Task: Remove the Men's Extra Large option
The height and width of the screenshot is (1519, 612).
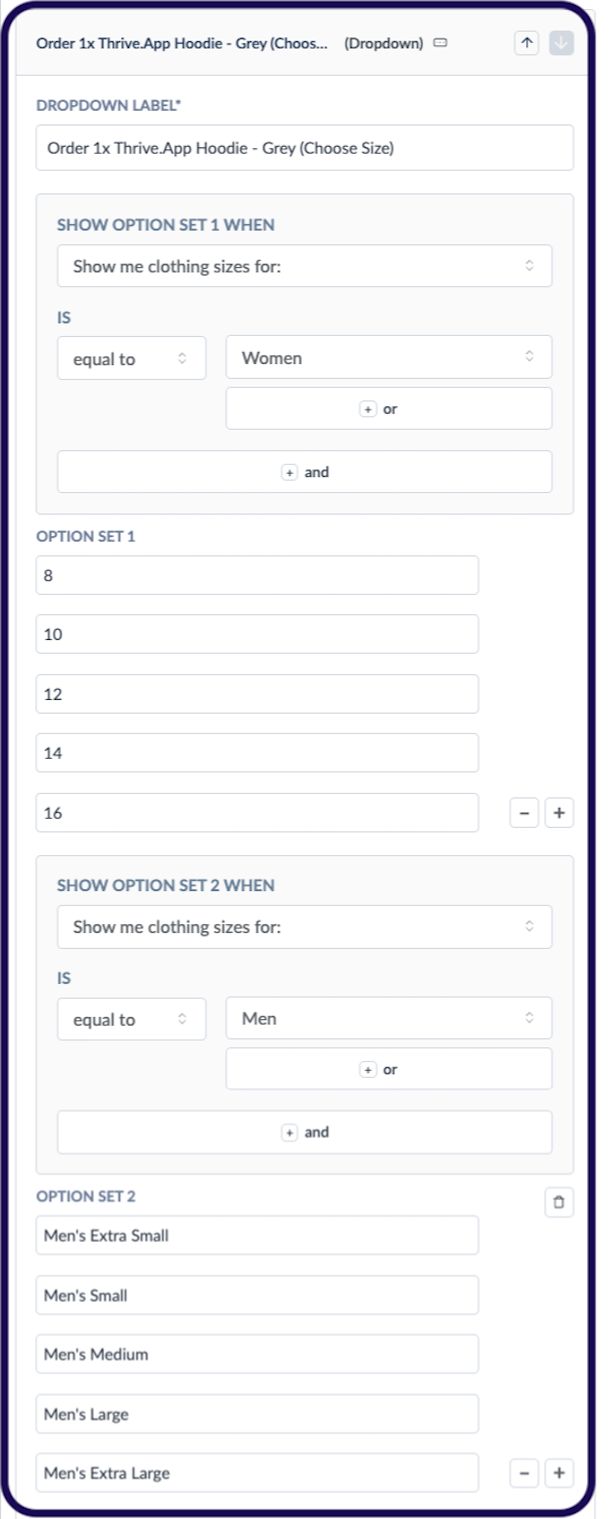Action: click(523, 1473)
